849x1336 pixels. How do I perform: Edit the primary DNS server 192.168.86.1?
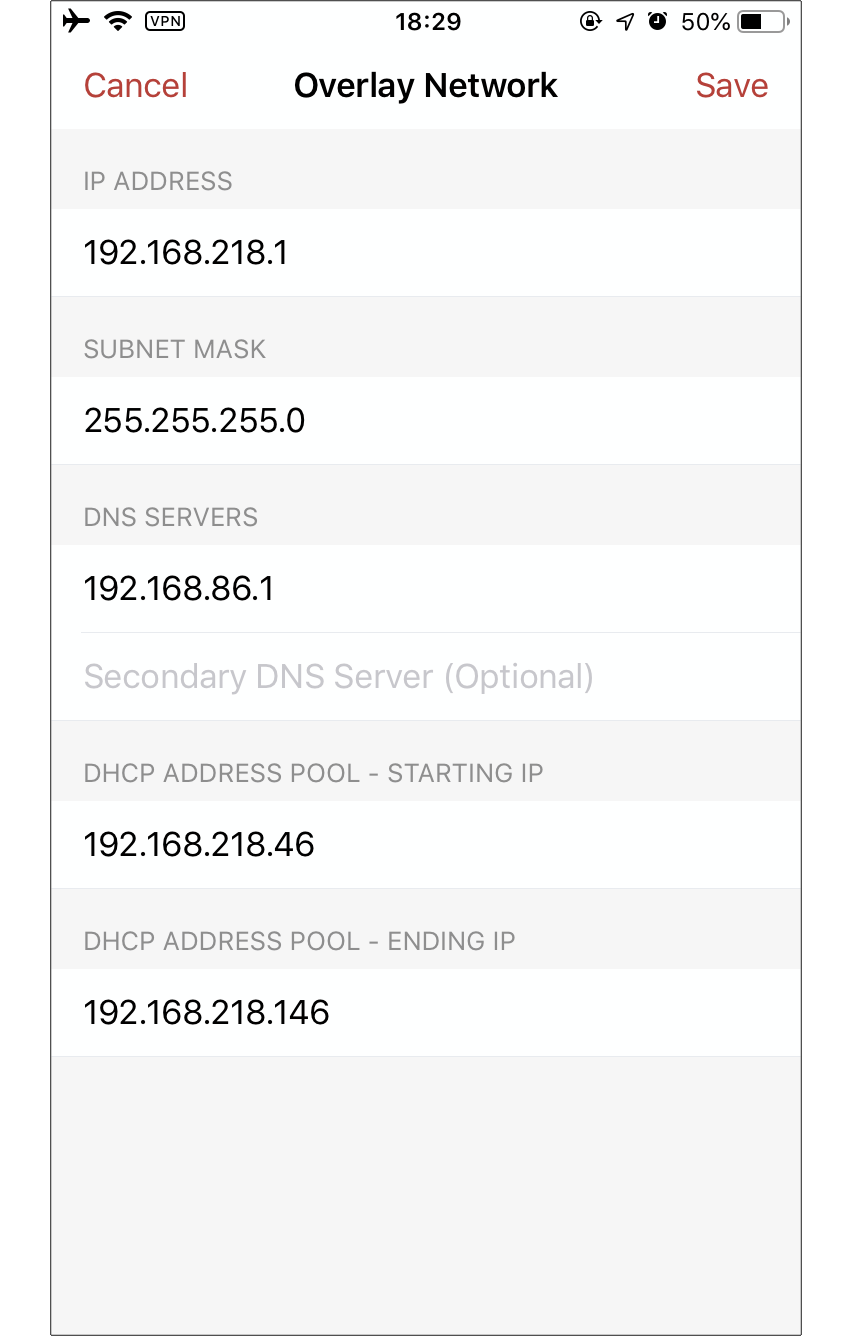pos(426,589)
